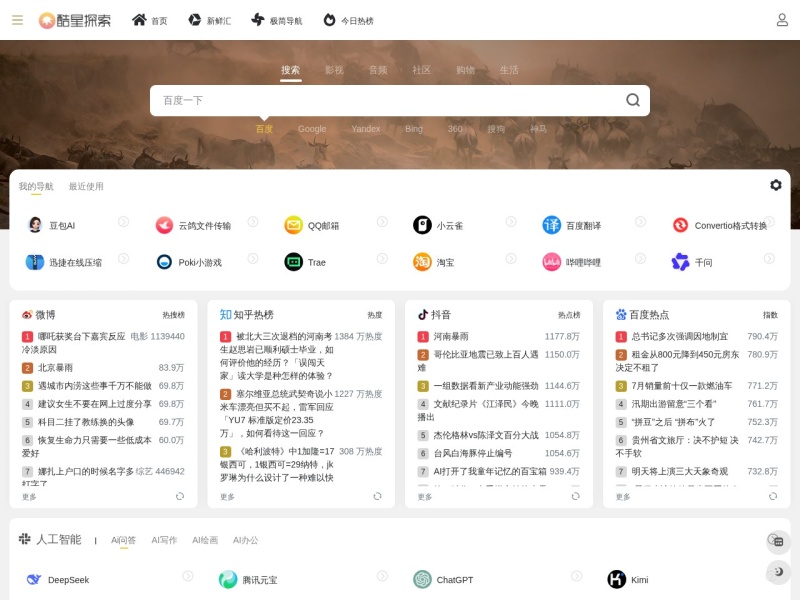Open the 淘宝 icon
Image resolution: width=800 pixels, height=600 pixels.
422,262
